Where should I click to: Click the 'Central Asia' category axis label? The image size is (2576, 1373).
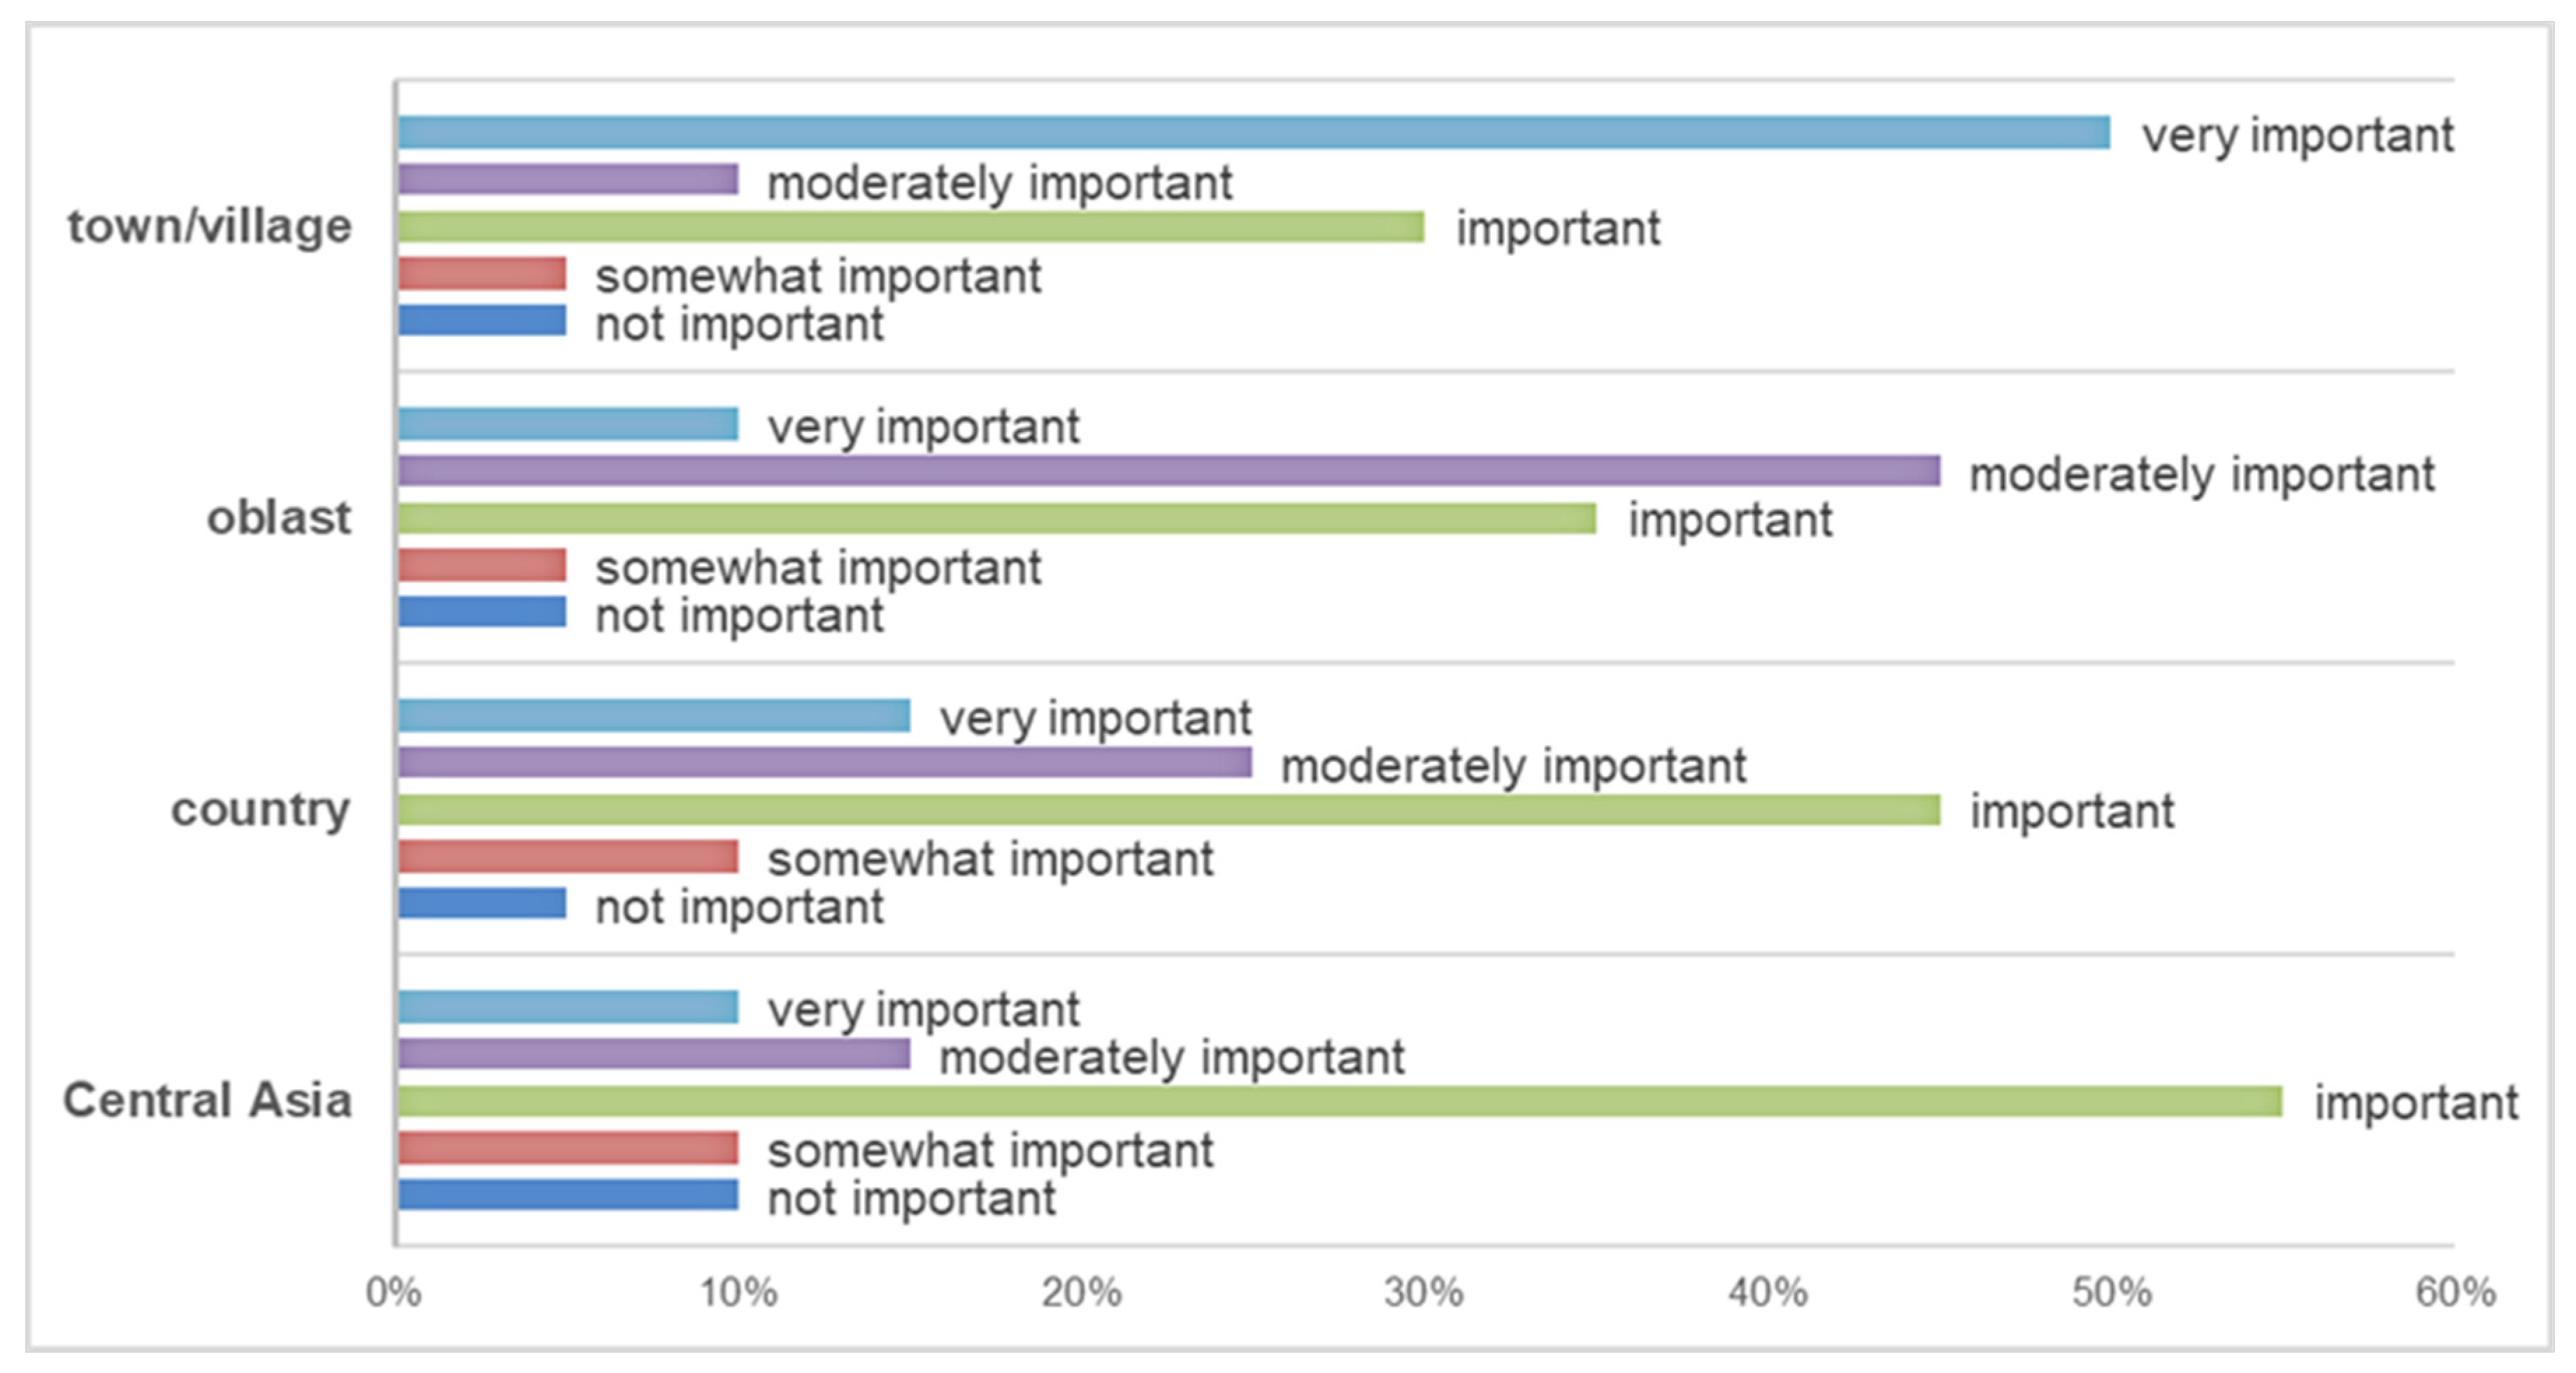point(207,1100)
